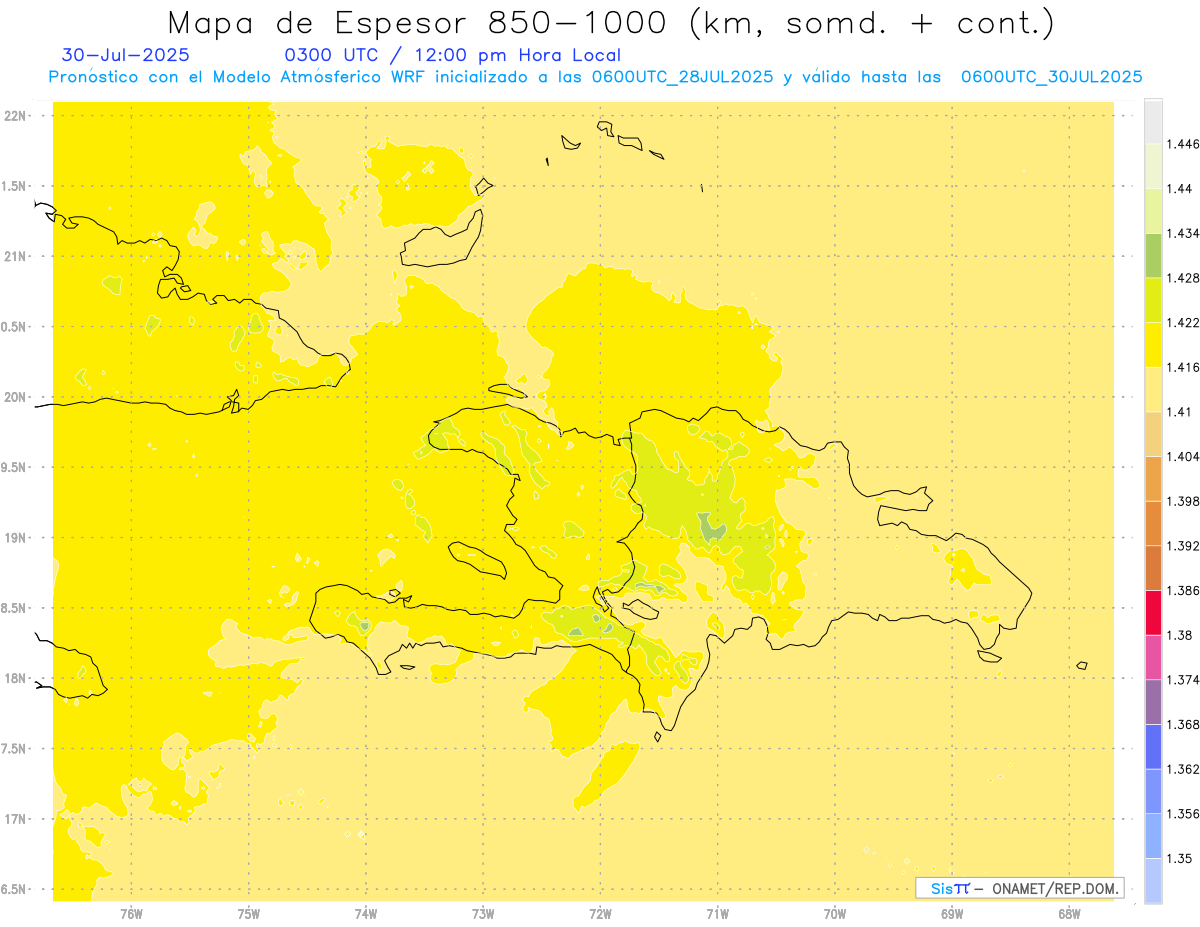Click the green 1.428–1.434 colorbar segment
The width and height of the screenshot is (1200, 927).
tap(1153, 255)
